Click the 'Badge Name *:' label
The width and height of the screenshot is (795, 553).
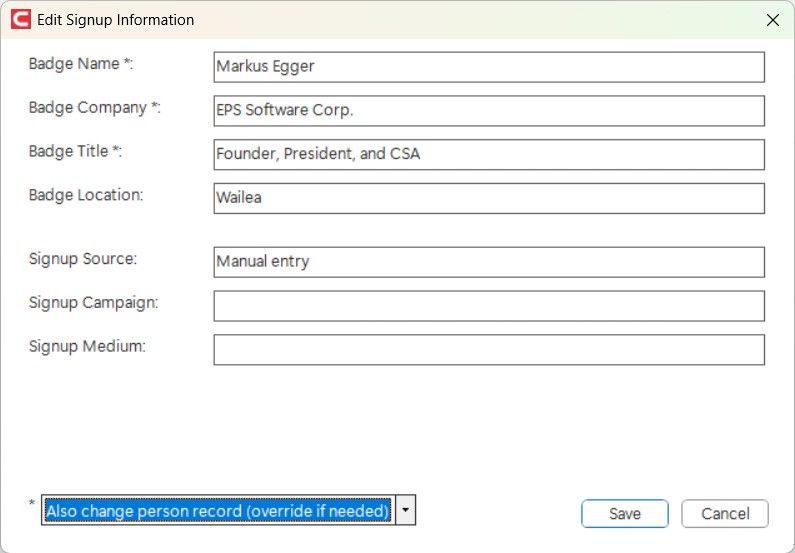coord(81,64)
